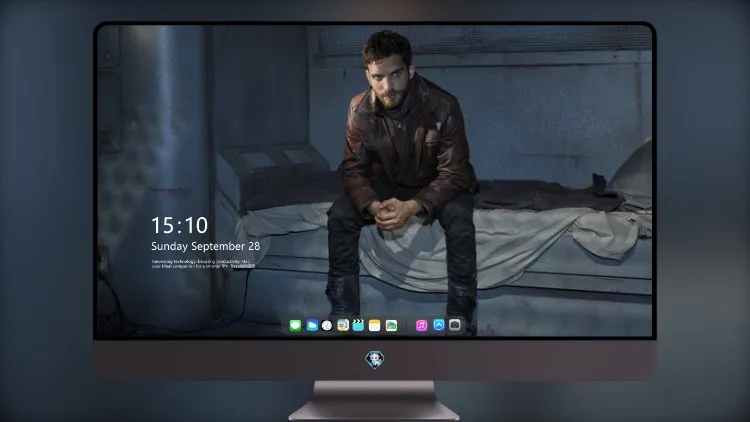Open the yellow Notes app in dock

click(x=375, y=326)
